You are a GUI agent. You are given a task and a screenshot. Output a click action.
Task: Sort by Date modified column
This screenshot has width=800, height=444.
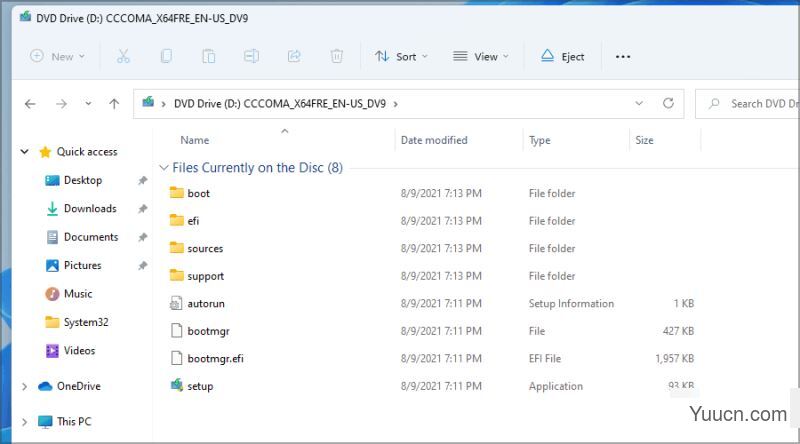pyautogui.click(x=434, y=140)
